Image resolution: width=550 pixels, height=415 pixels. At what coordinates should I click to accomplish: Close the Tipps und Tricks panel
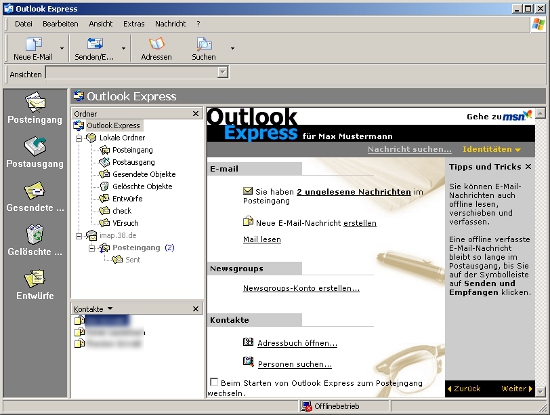[528, 167]
